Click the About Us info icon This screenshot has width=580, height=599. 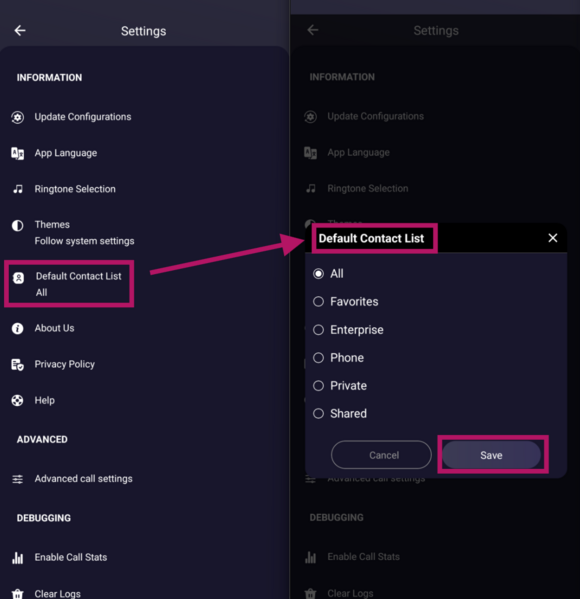[x=18, y=329]
